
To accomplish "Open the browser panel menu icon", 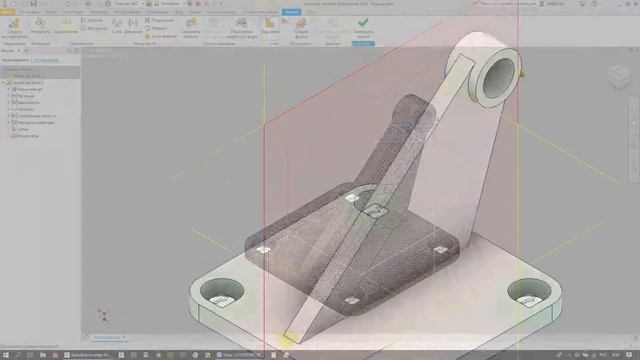I will [76, 51].
